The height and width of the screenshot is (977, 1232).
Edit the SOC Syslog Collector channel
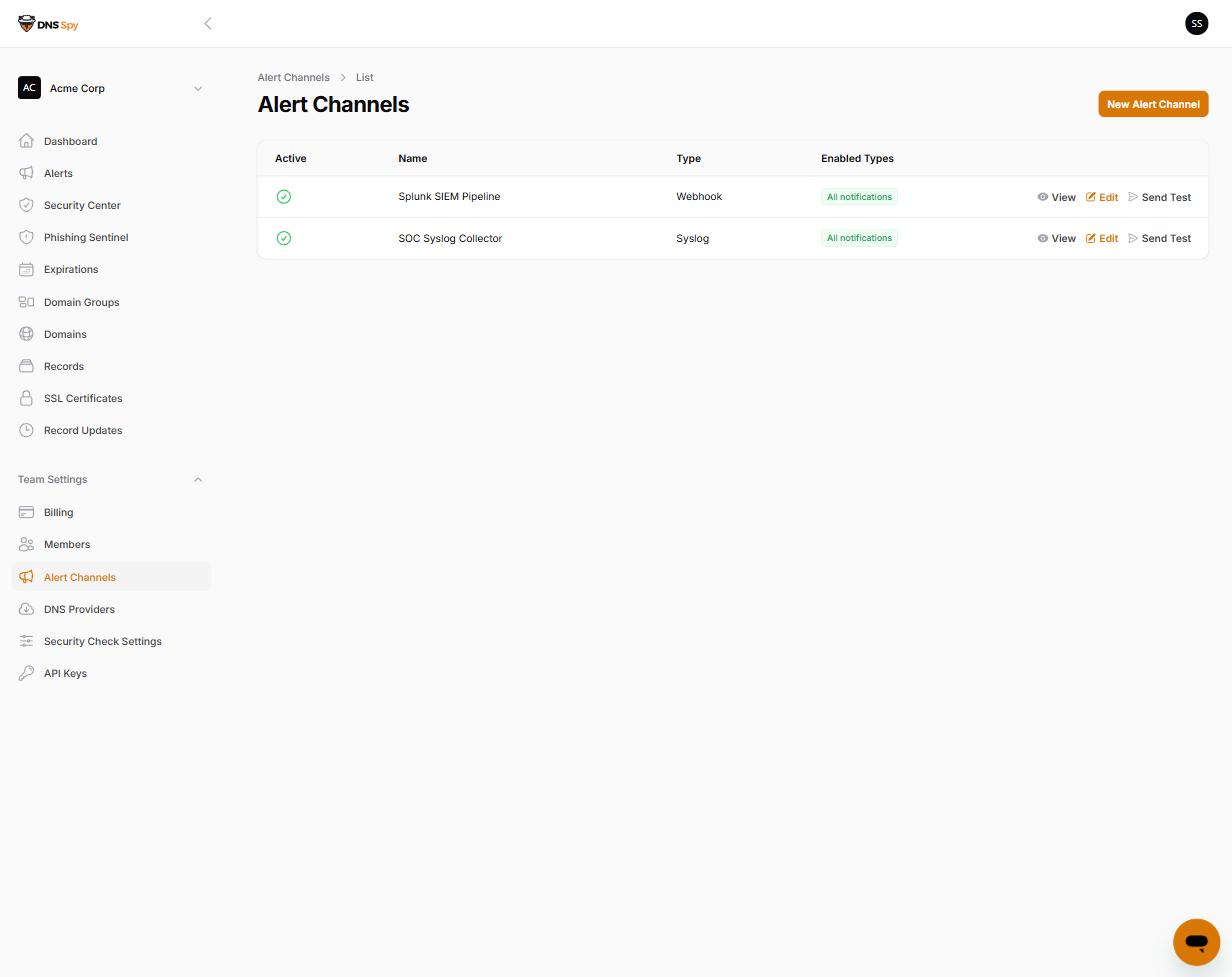coord(1102,238)
